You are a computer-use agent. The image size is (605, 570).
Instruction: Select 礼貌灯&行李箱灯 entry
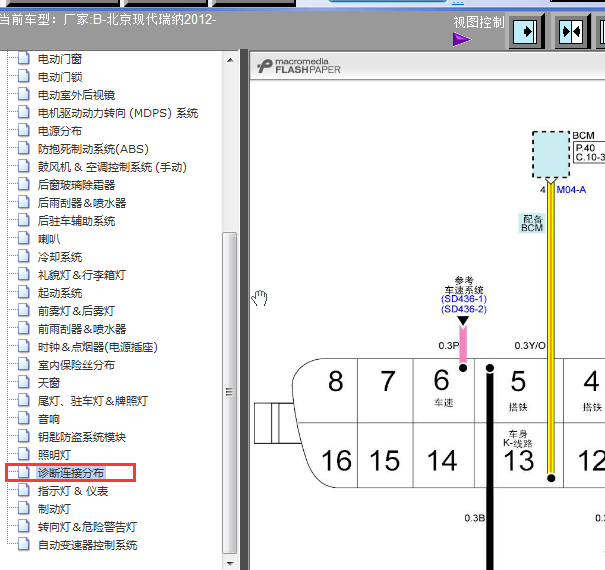click(x=82, y=275)
